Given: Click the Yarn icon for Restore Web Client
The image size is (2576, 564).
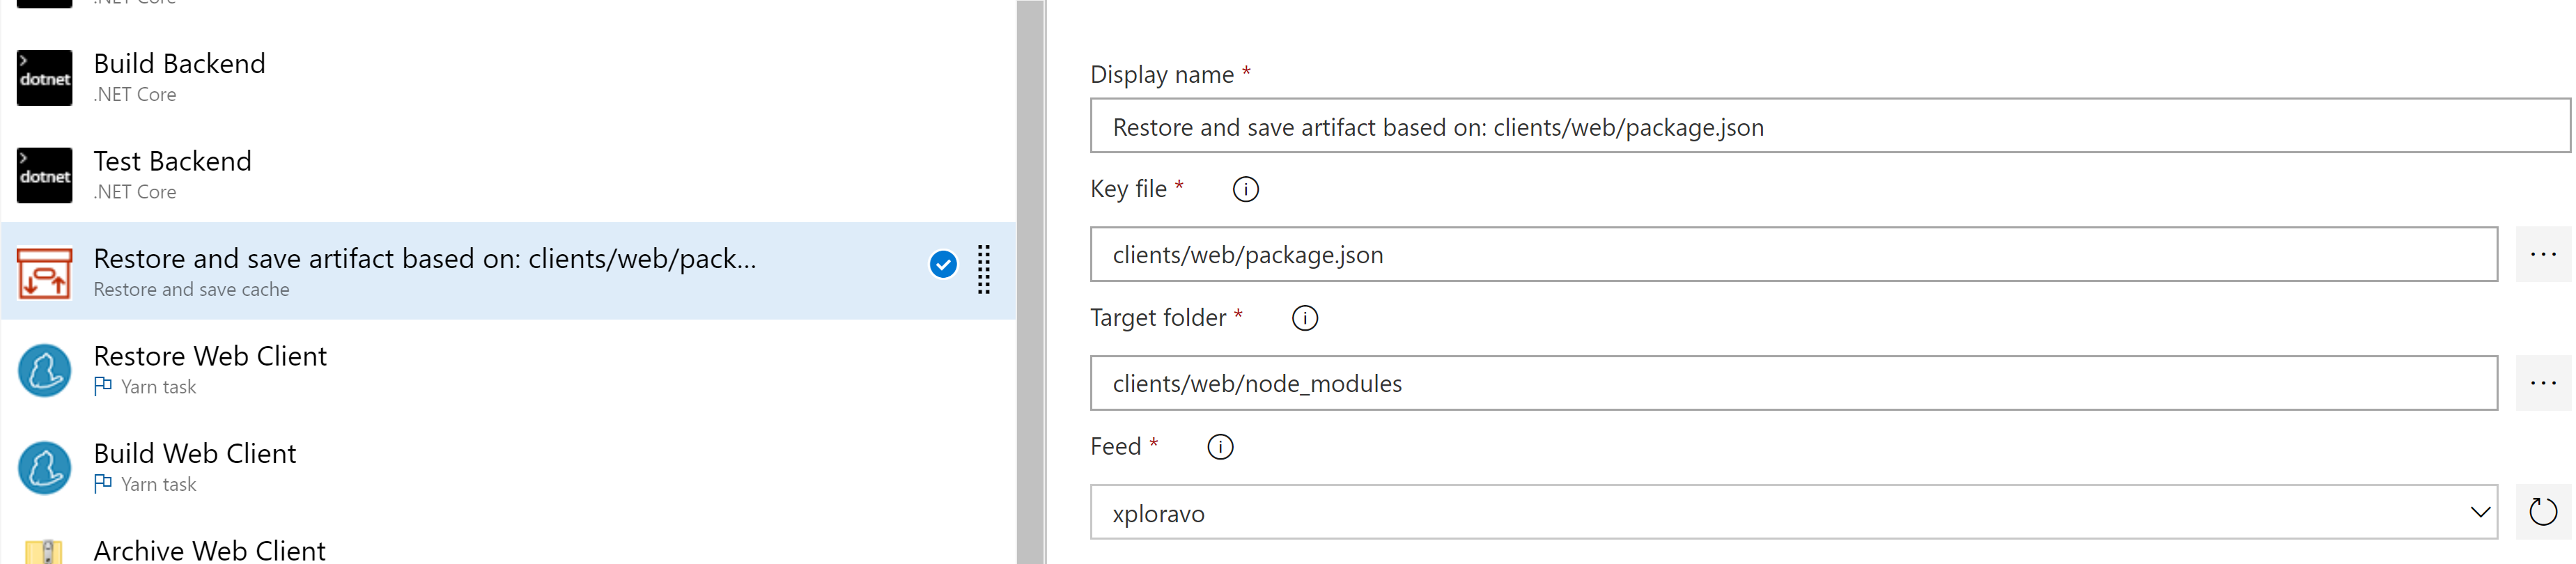Looking at the screenshot, I should (45, 371).
